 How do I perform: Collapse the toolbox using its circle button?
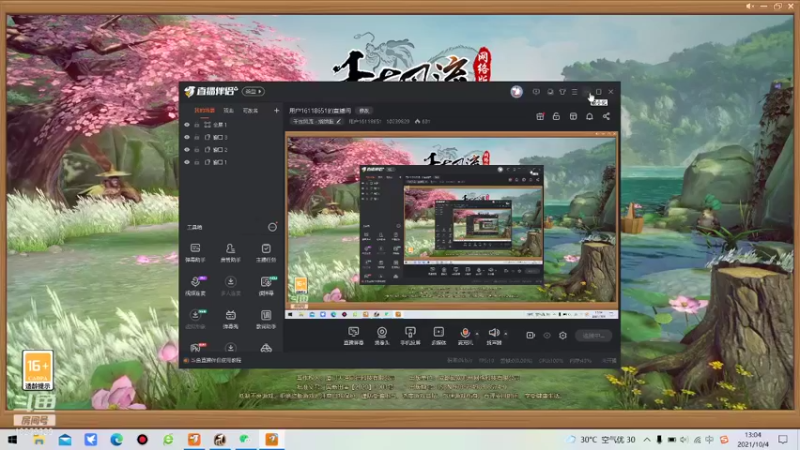272,227
